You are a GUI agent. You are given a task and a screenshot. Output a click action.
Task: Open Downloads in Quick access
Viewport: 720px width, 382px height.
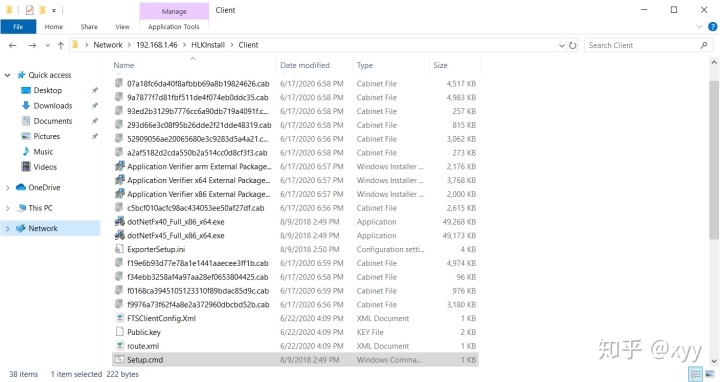[52, 106]
